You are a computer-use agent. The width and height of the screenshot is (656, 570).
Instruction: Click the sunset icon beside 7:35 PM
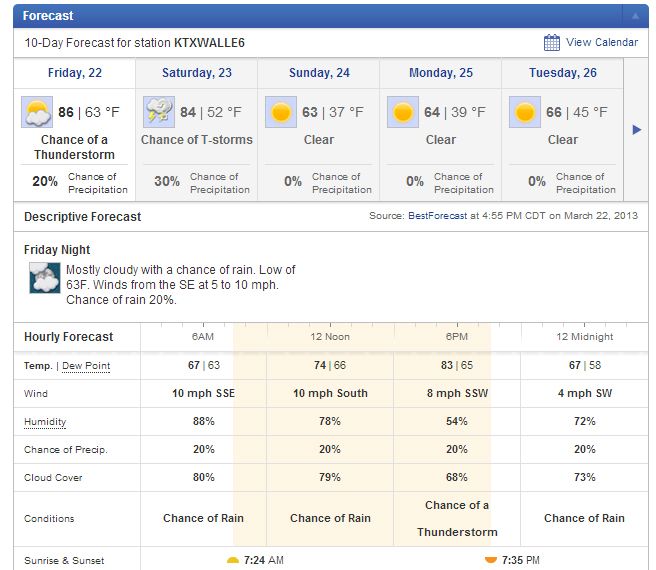coord(490,560)
